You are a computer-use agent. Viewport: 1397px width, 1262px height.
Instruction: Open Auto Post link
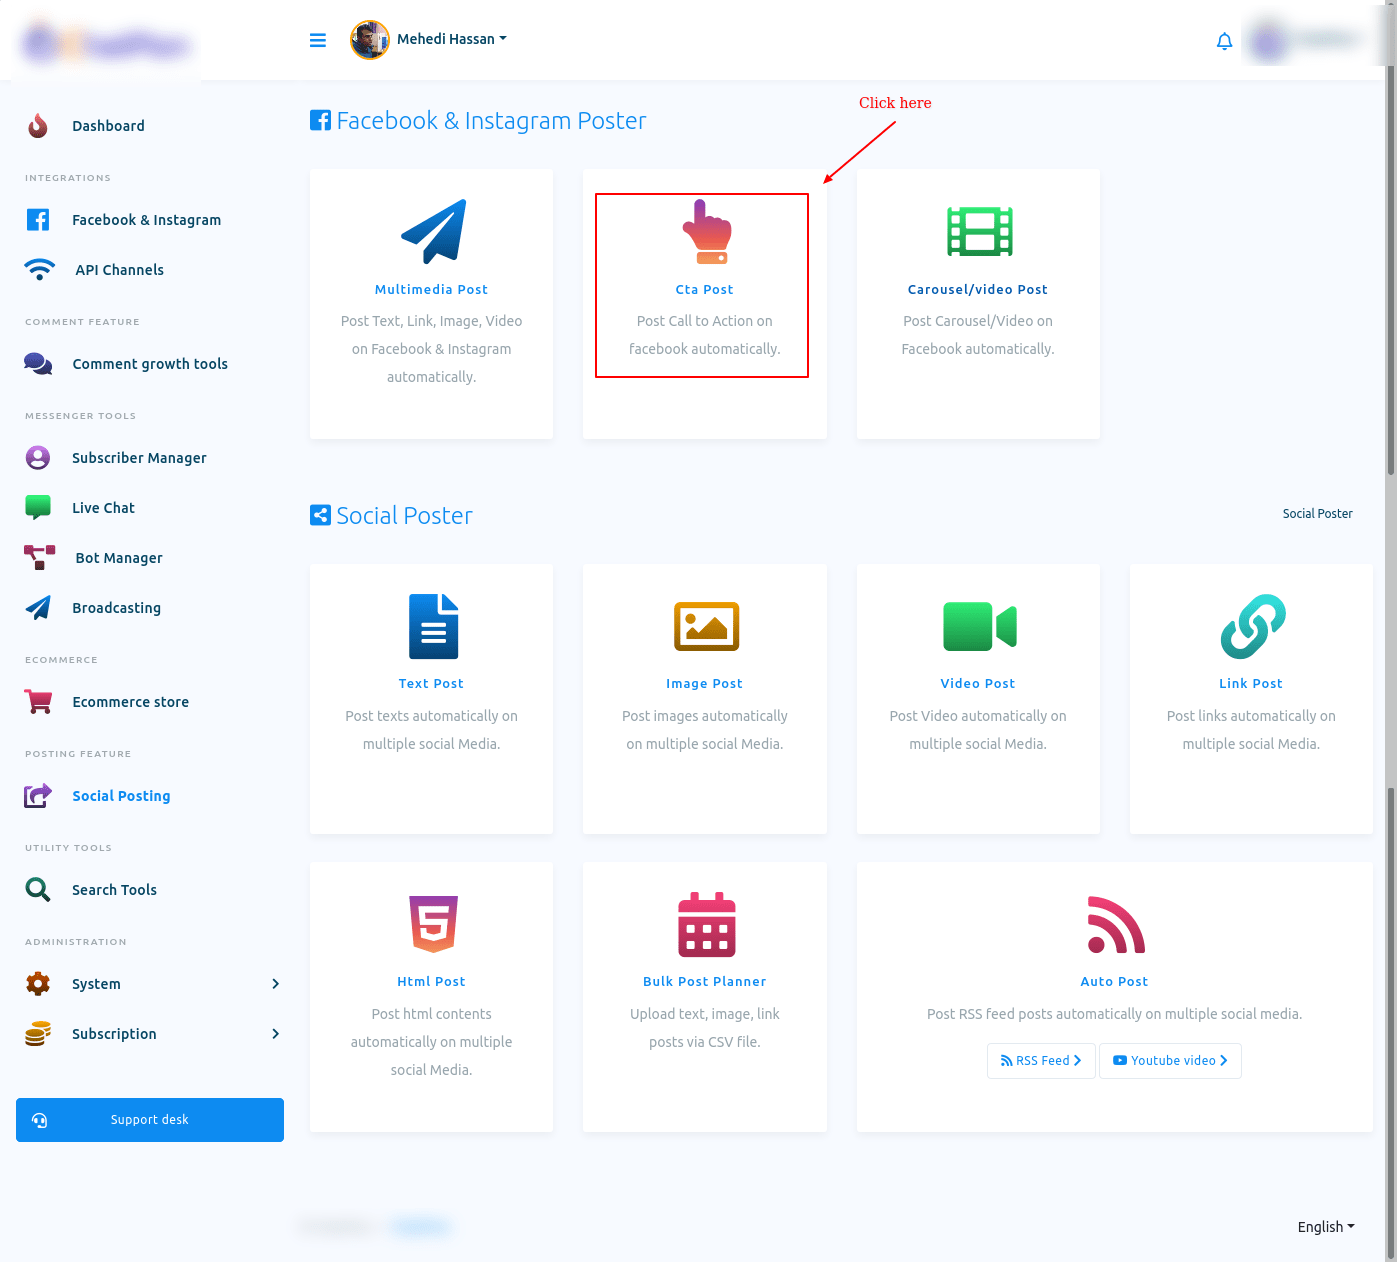coord(1114,982)
